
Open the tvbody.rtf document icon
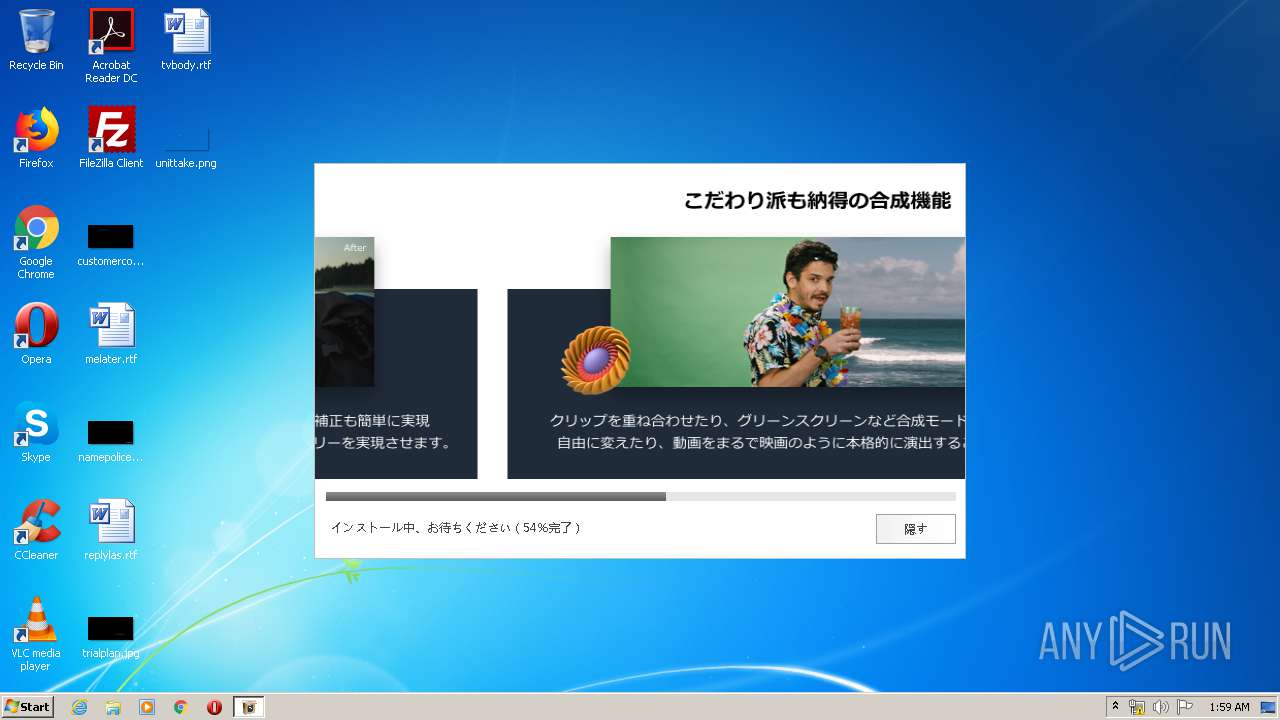point(186,40)
